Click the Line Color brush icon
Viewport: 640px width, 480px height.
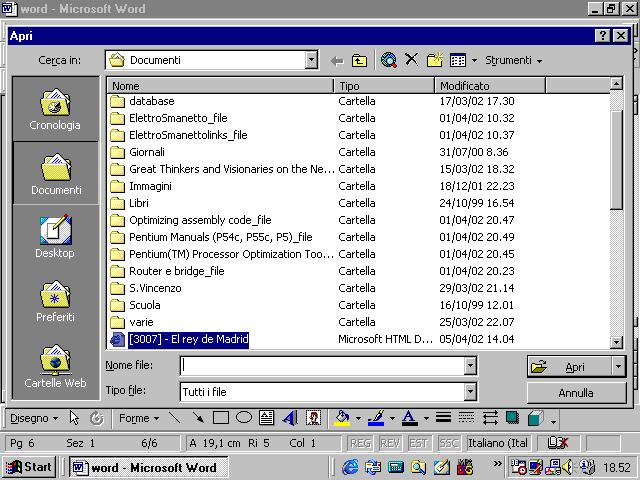[376, 418]
